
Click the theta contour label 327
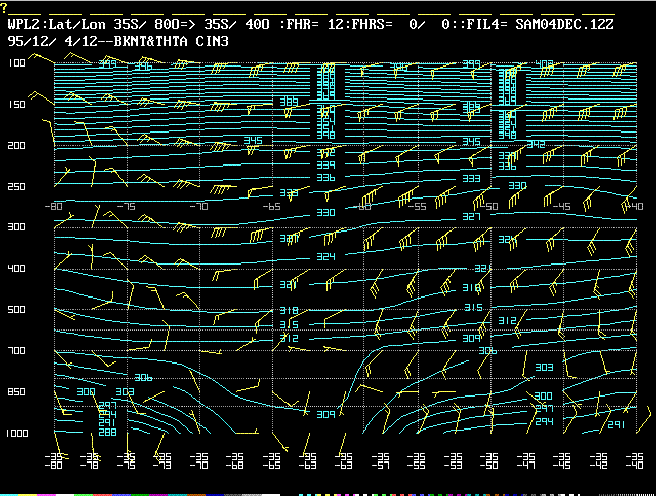pos(472,217)
